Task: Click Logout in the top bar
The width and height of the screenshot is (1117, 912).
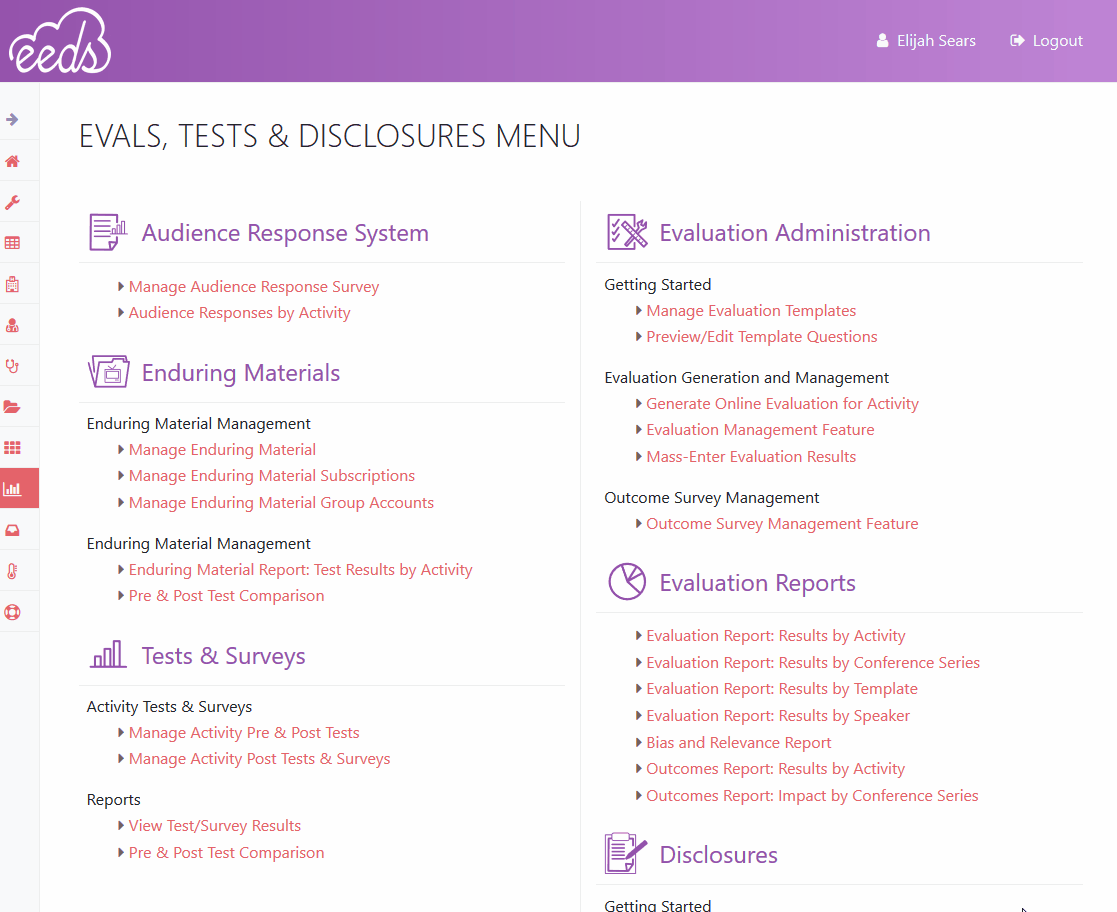Action: point(1046,40)
